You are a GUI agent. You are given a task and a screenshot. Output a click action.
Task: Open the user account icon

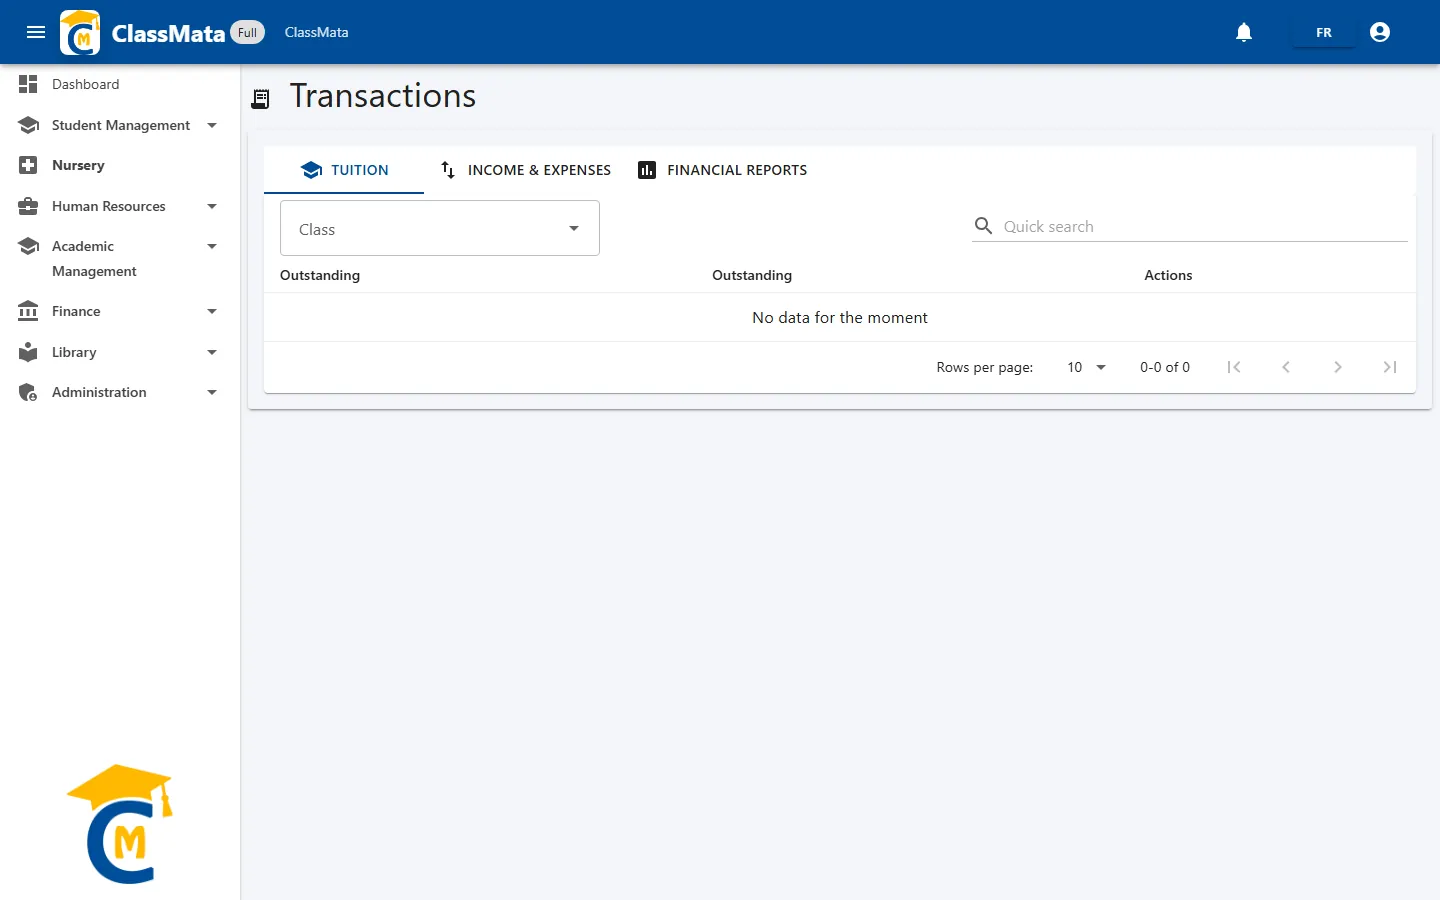1380,32
